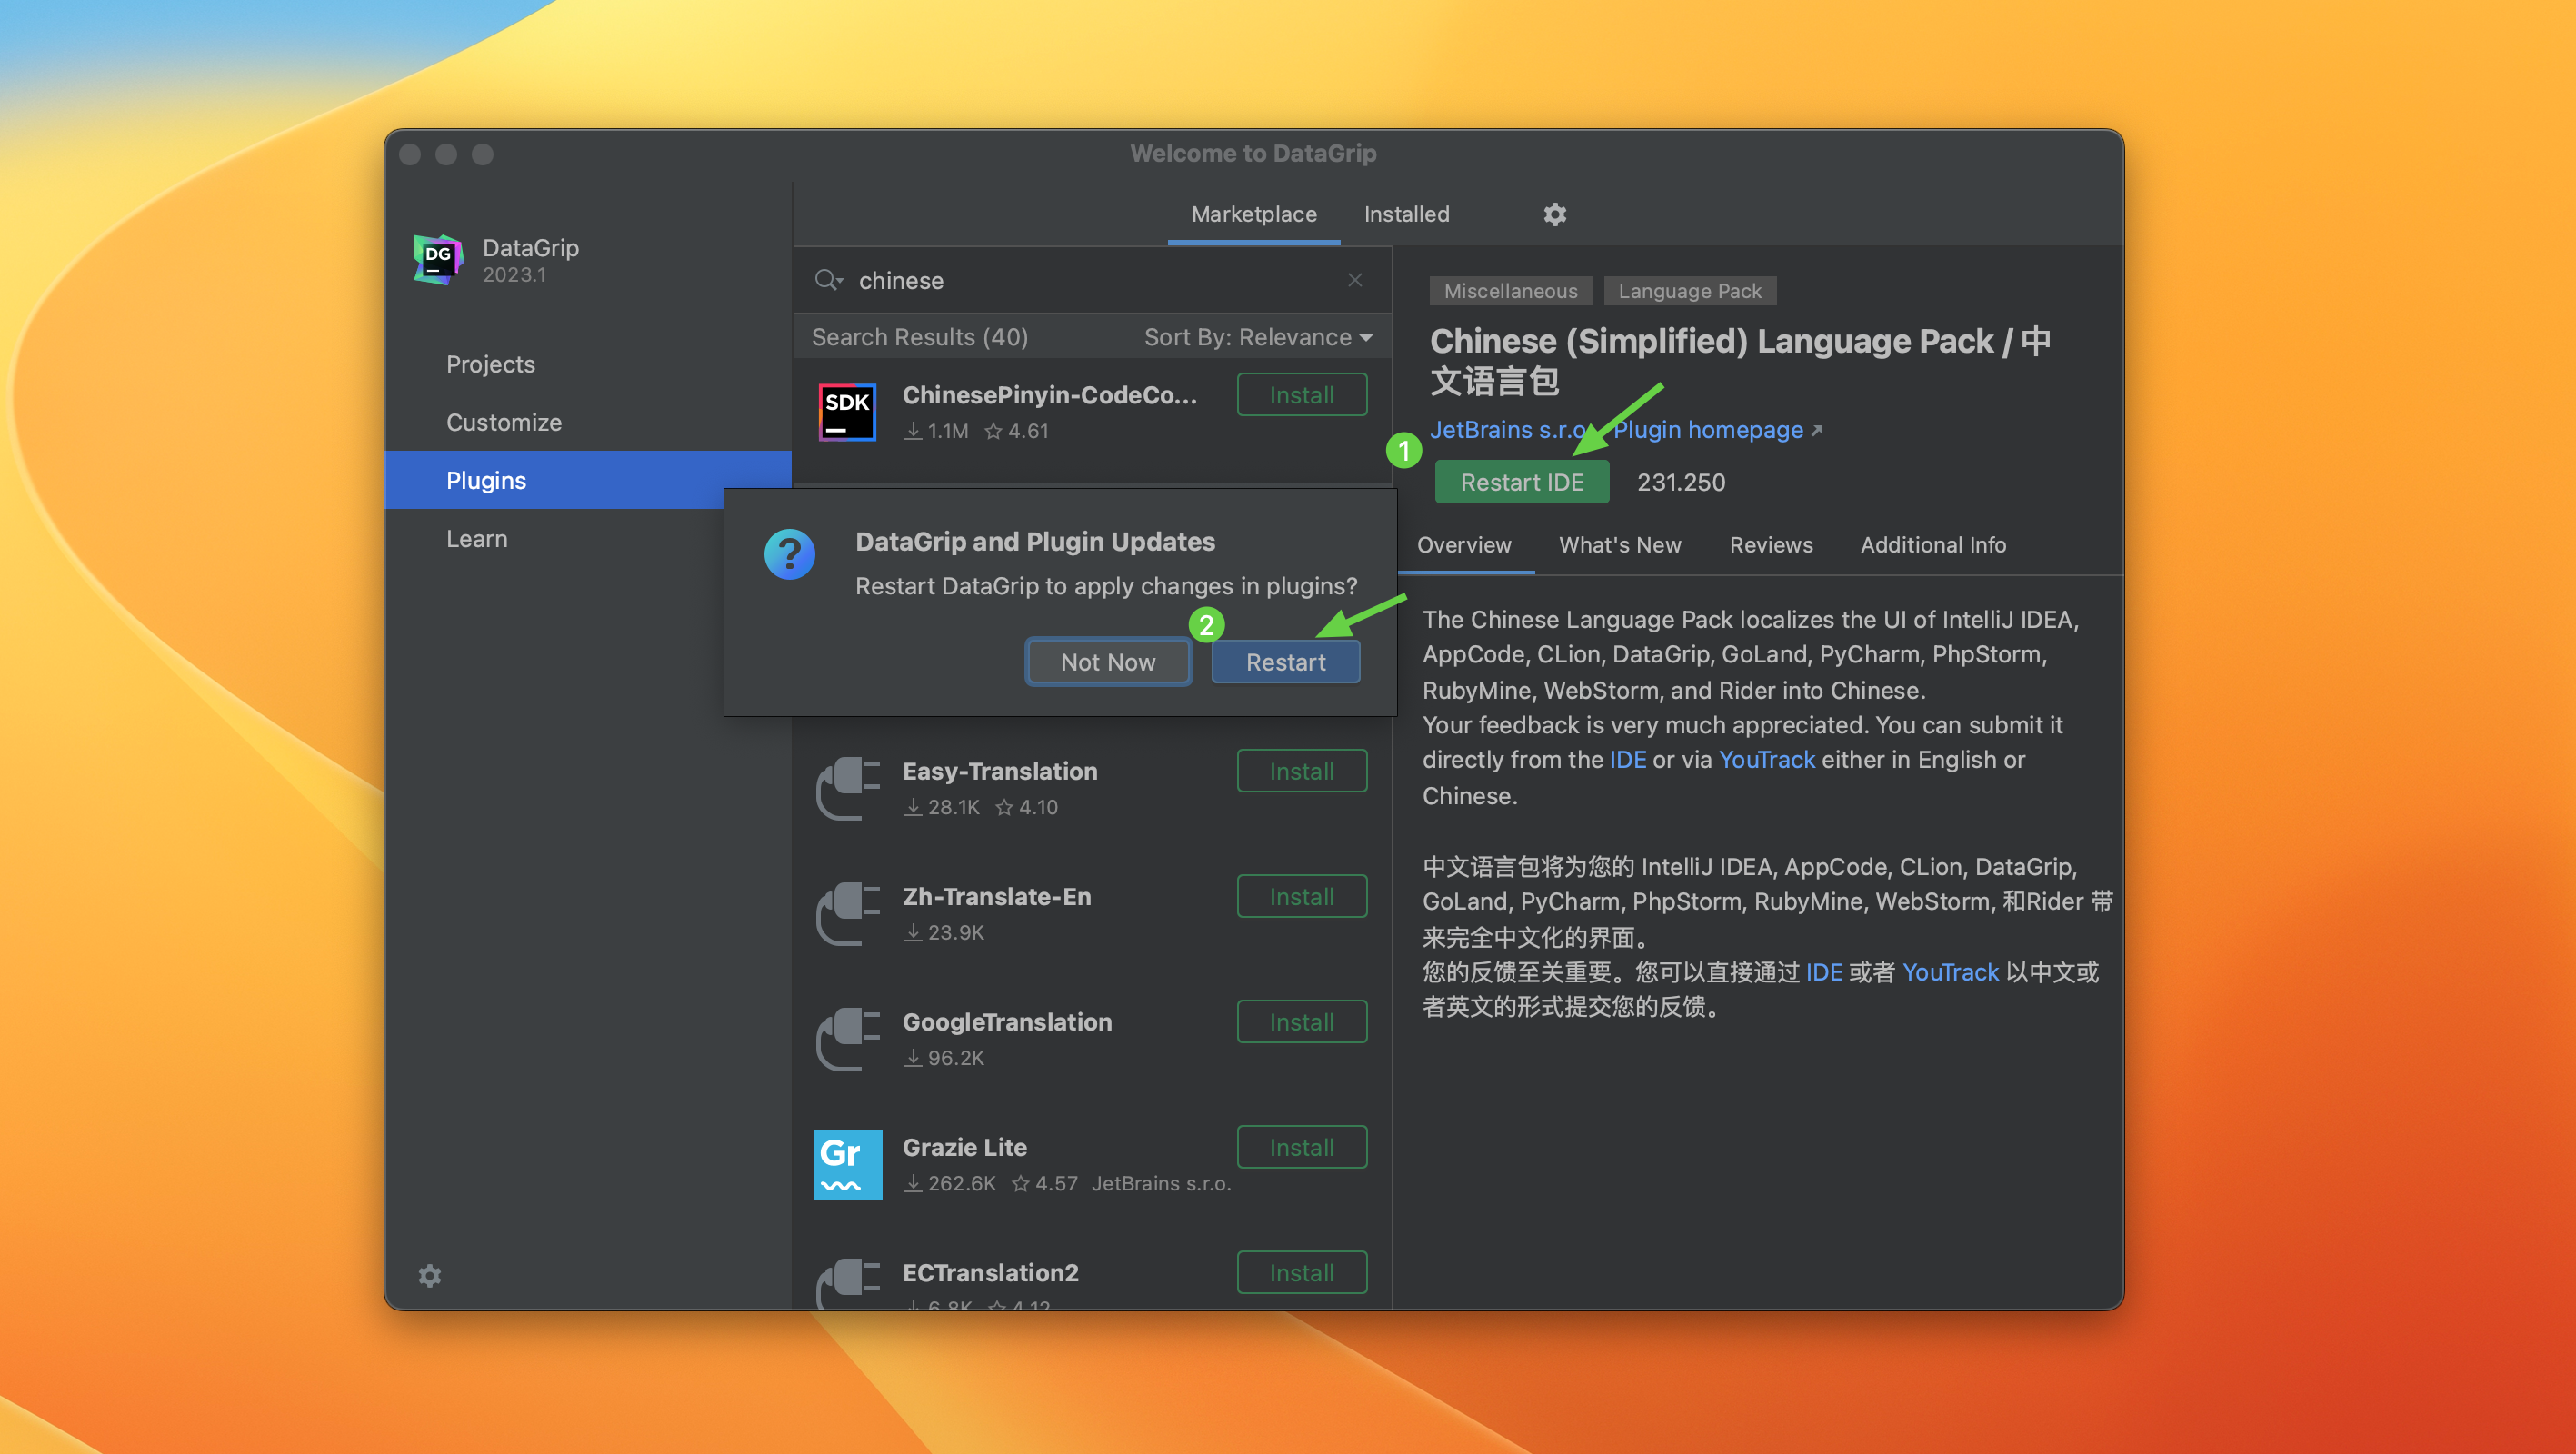Select the GoogleTranslation plugin name
This screenshot has width=2576, height=1454.
pyautogui.click(x=1007, y=1022)
